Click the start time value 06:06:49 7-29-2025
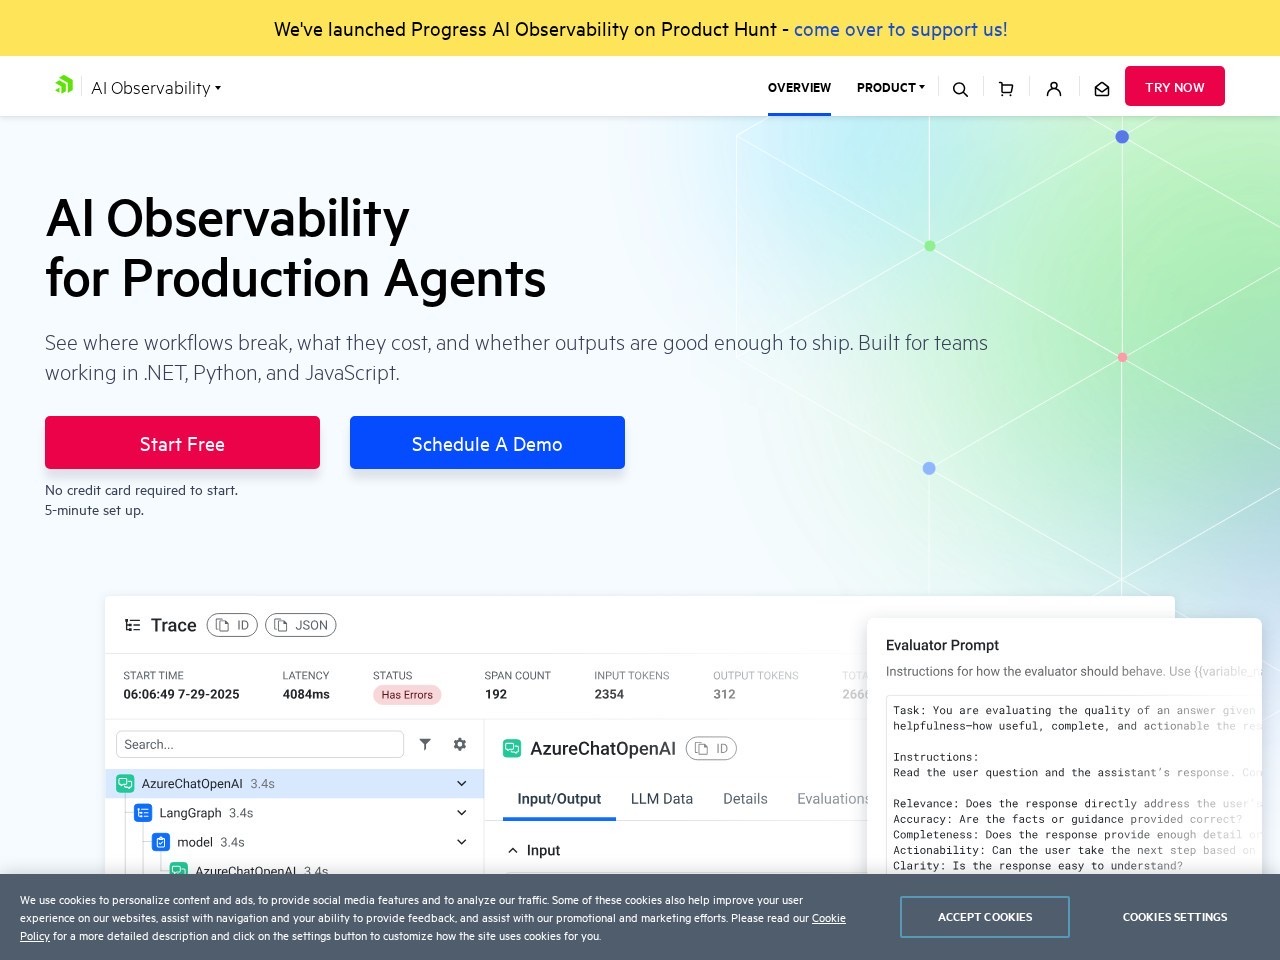This screenshot has width=1280, height=960. [181, 694]
